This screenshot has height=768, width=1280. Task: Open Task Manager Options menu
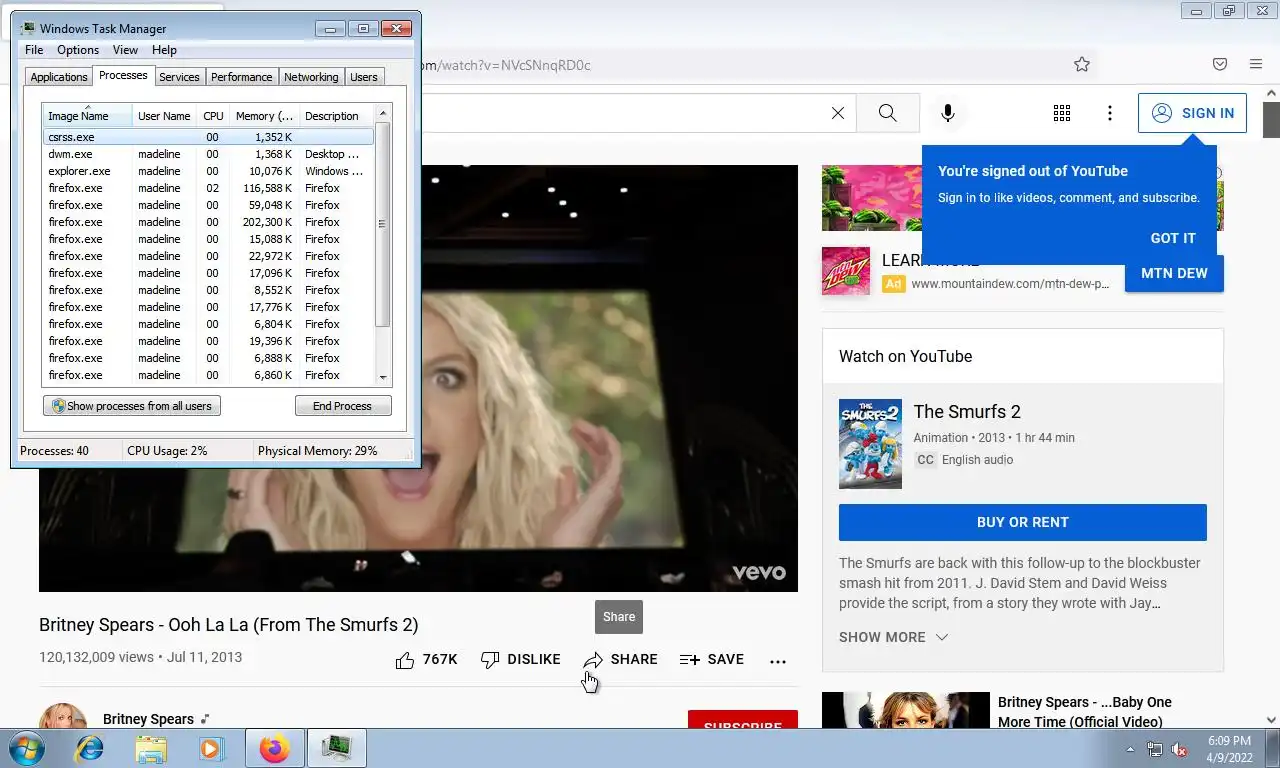pos(78,50)
